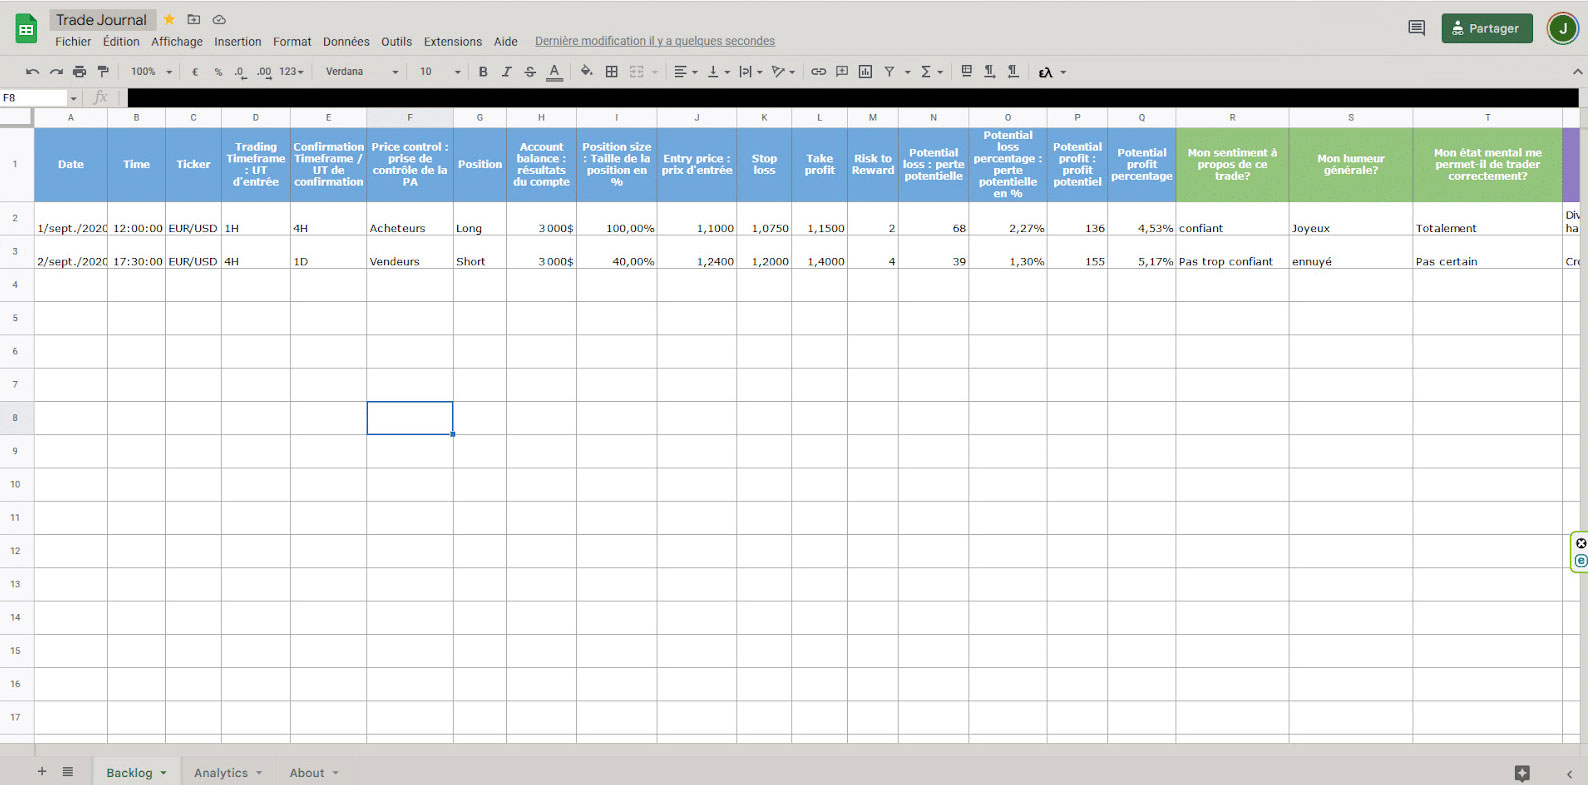Expand the name box dropdown arrow
The image size is (1588, 785).
(73, 98)
